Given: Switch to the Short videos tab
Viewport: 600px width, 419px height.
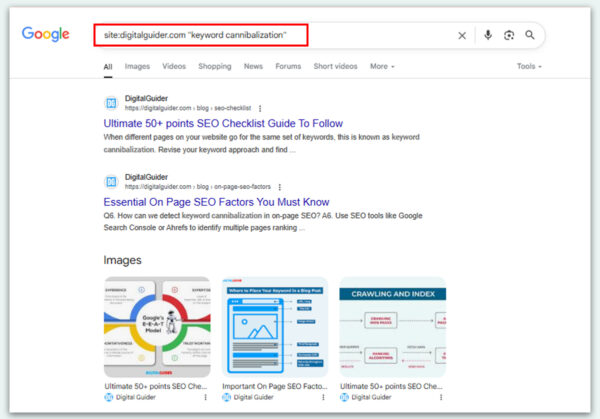Looking at the screenshot, I should coord(335,66).
